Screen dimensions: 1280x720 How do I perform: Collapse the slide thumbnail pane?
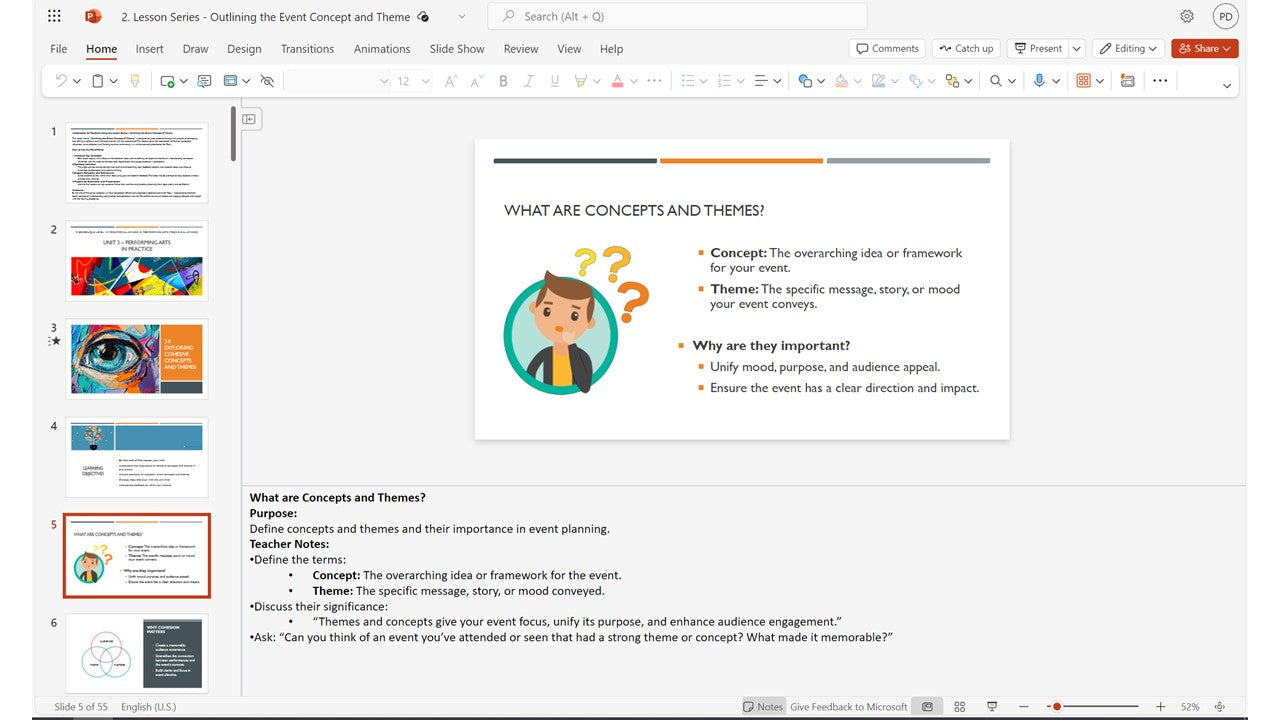point(249,119)
